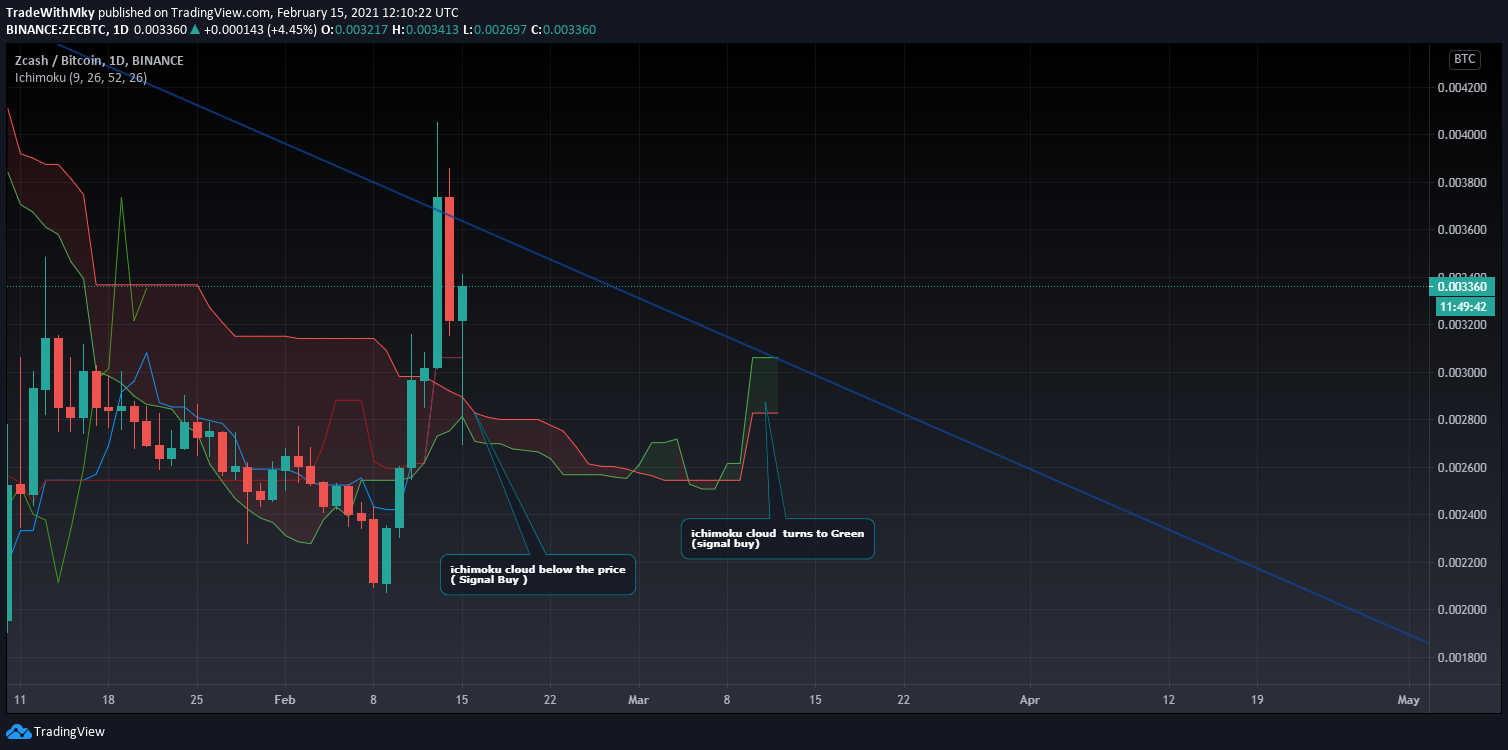Click the C:0.003360 close value
Viewport: 1508px width, 750px height.
pyautogui.click(x=563, y=29)
